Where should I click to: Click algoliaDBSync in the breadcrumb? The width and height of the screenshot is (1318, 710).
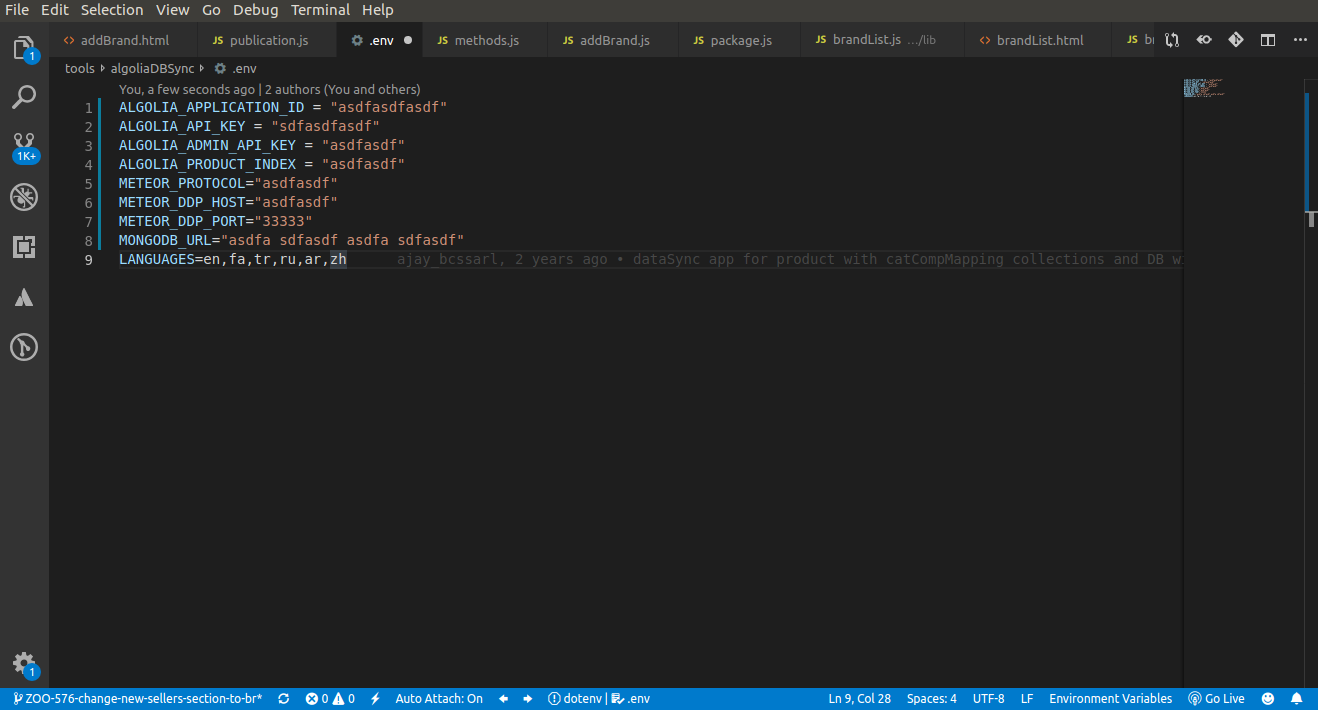click(x=152, y=68)
